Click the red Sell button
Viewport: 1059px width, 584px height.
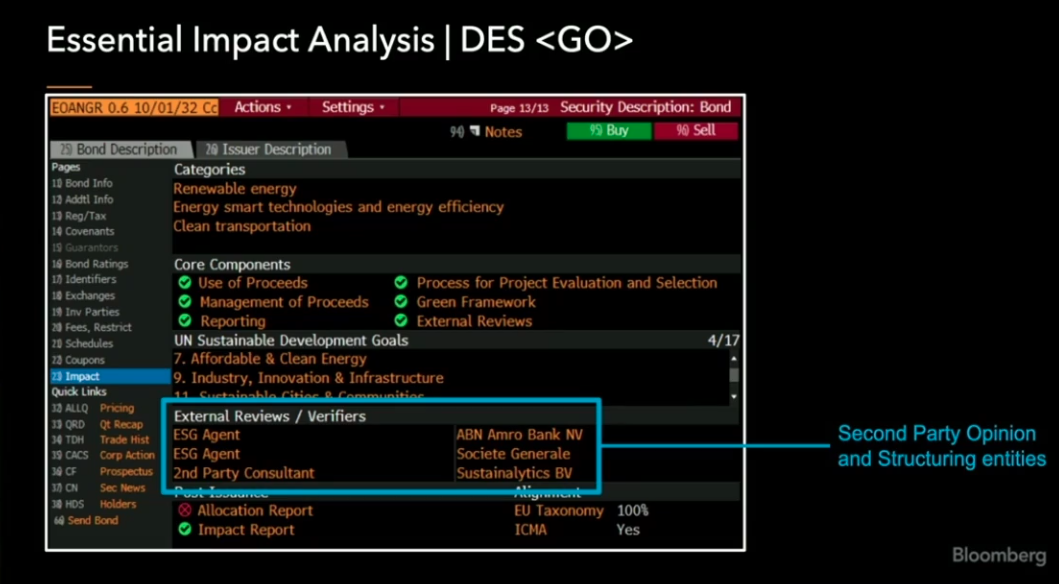pos(696,131)
